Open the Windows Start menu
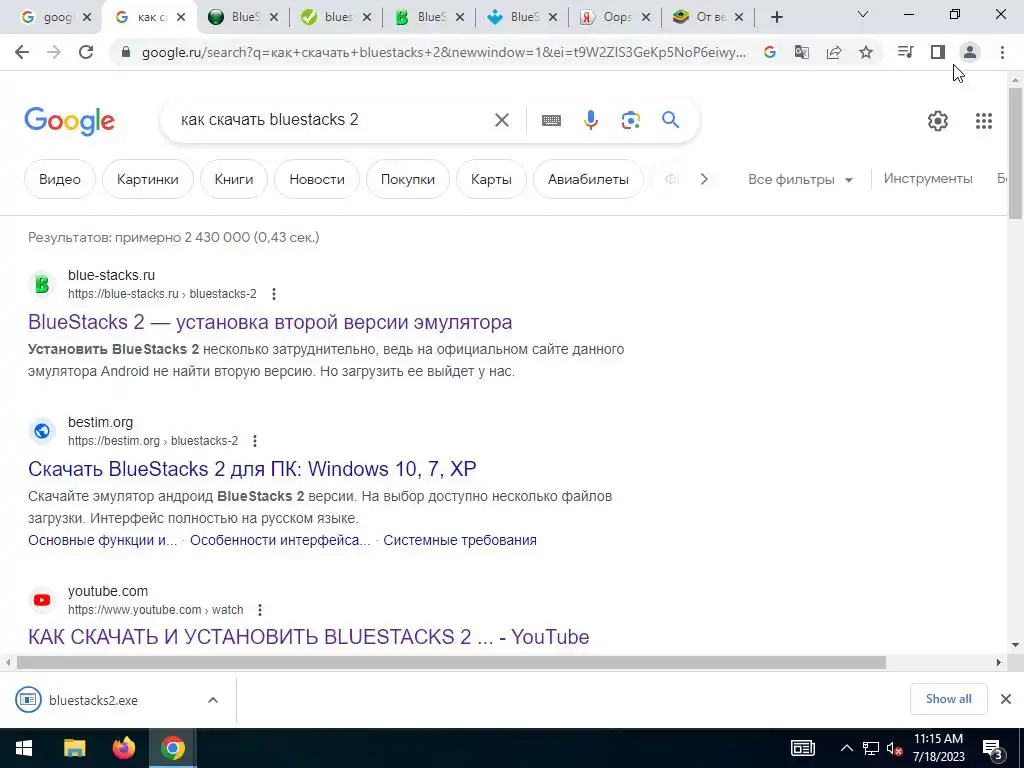The width and height of the screenshot is (1024, 768). point(24,748)
